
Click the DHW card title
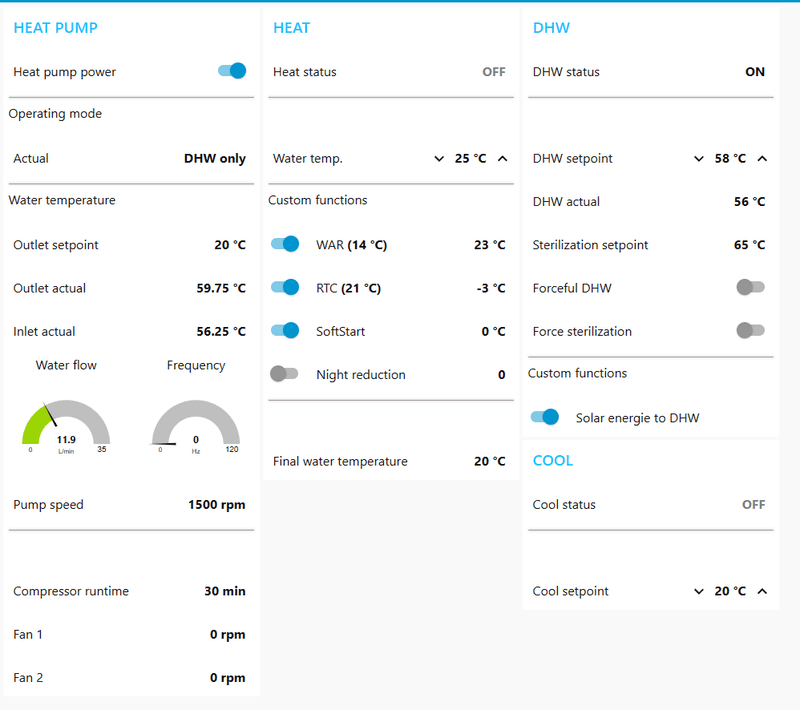pos(552,28)
